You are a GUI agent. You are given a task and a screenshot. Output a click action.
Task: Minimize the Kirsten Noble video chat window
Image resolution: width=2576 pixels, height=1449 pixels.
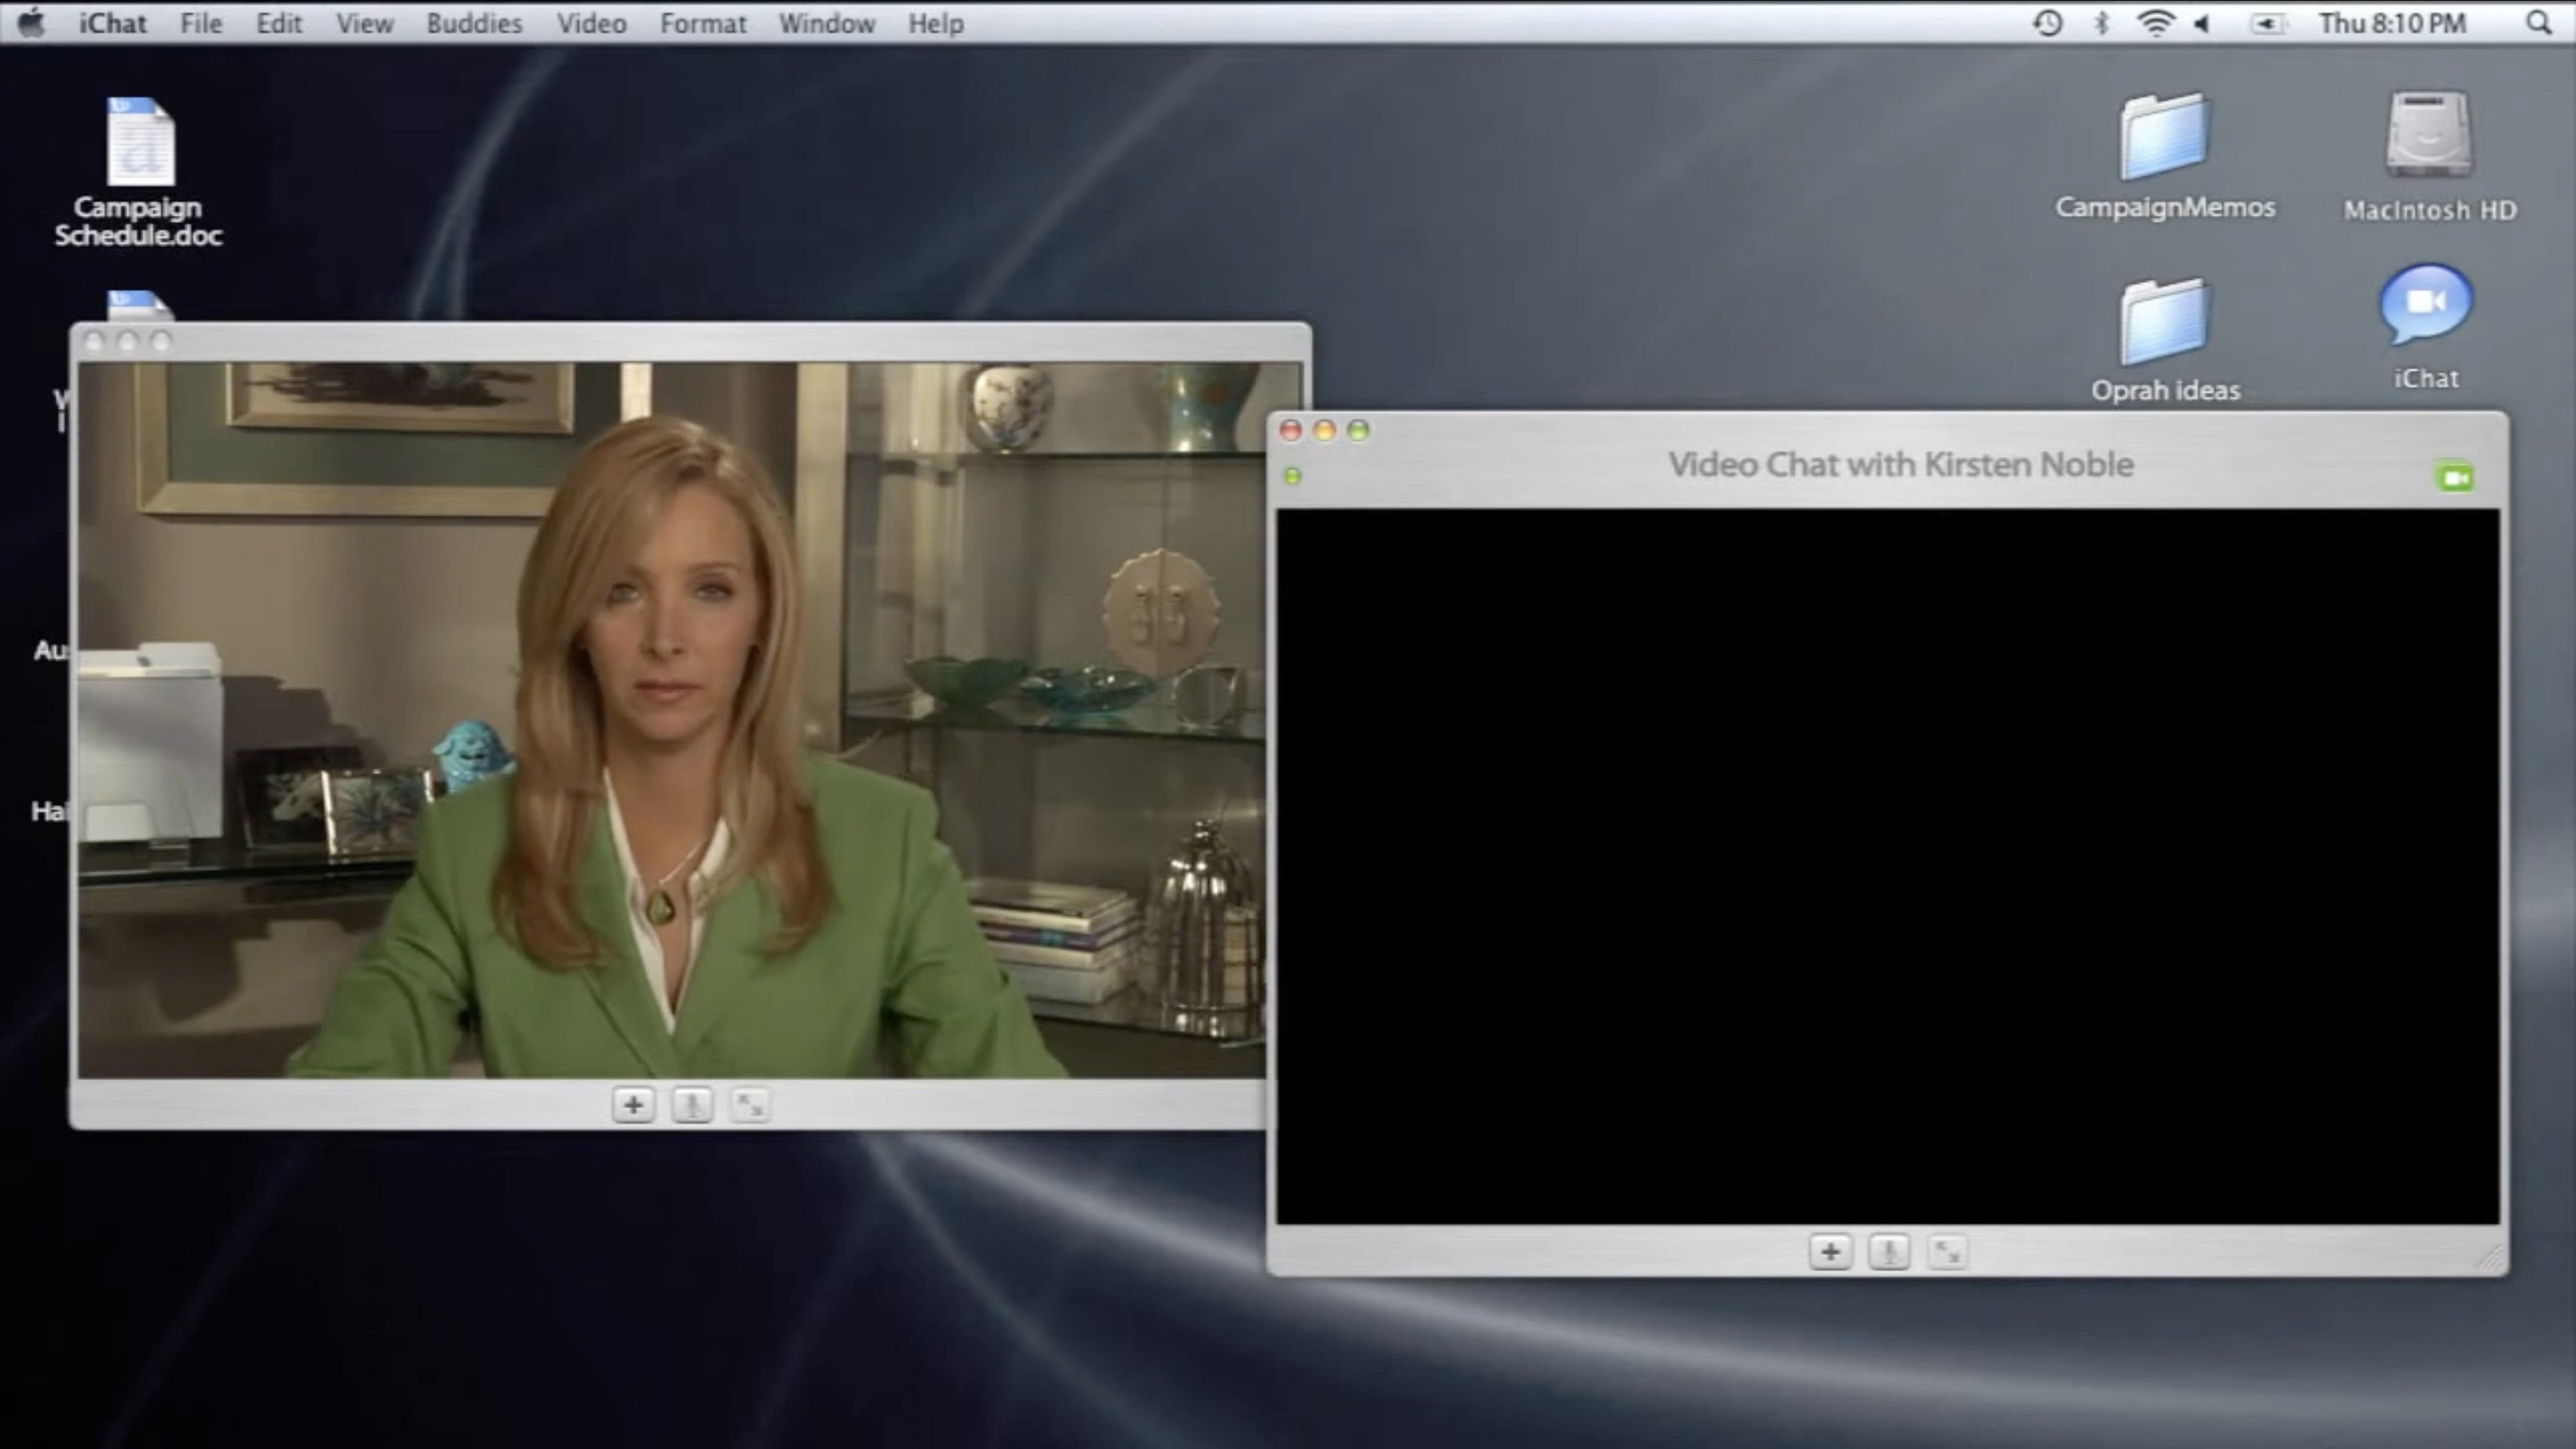coord(1324,430)
